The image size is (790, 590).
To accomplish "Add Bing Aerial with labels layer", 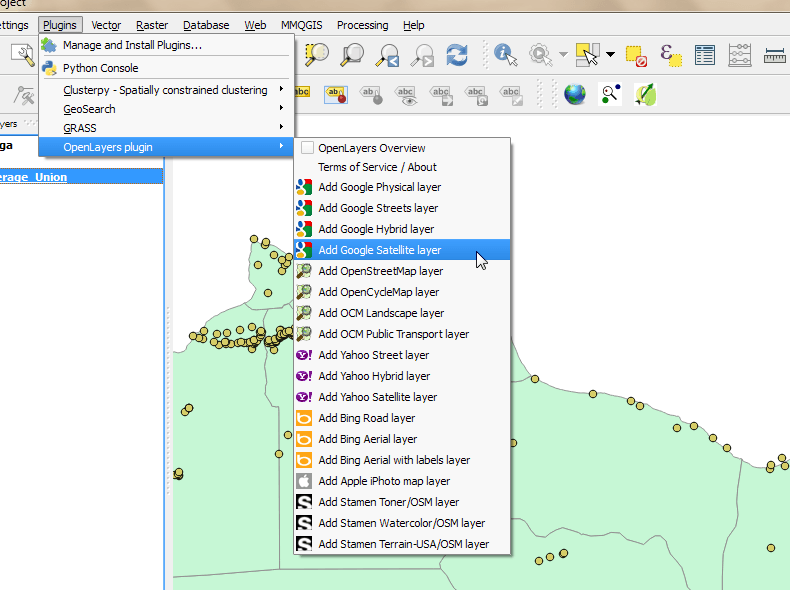I will [393, 460].
